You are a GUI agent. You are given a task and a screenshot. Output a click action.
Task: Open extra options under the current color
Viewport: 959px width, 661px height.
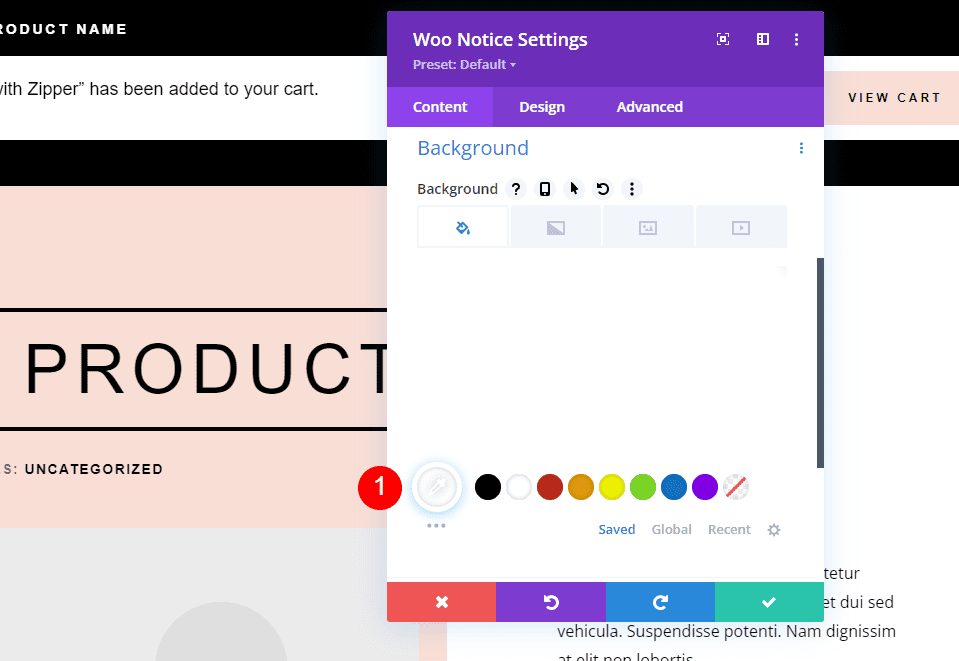436,524
